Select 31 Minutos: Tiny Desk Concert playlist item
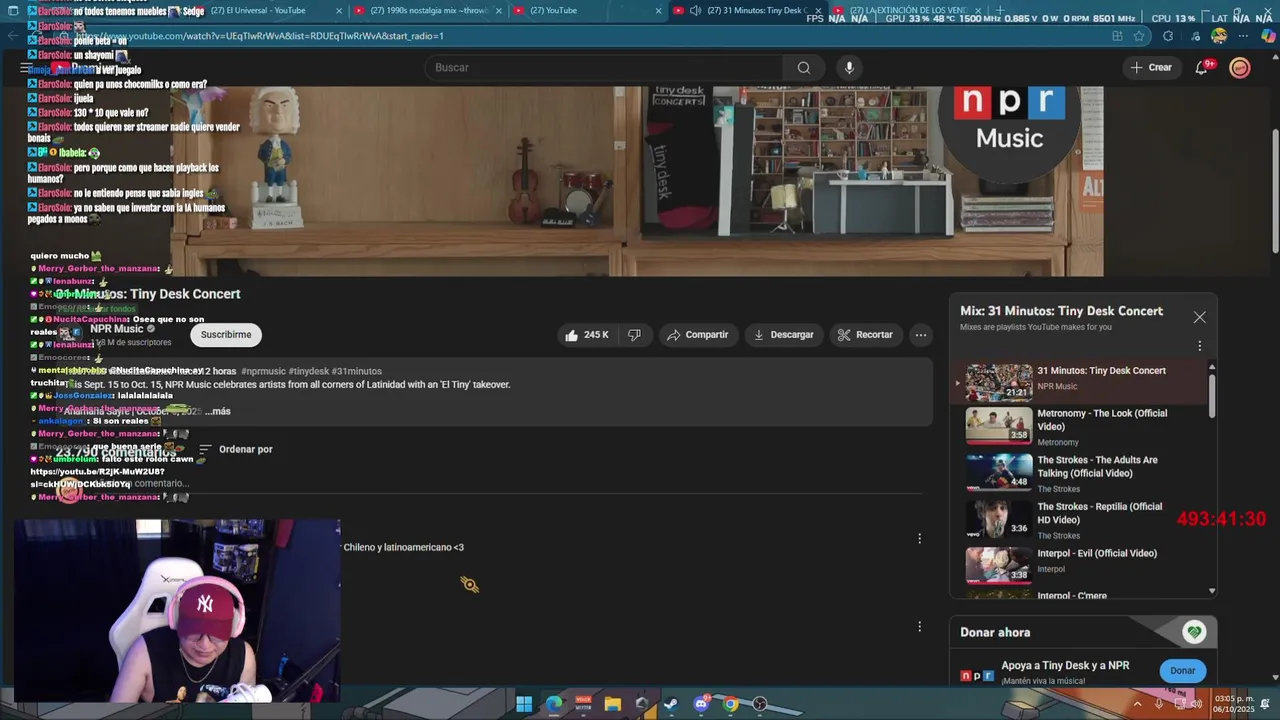The width and height of the screenshot is (1280, 720). [x=1079, y=381]
